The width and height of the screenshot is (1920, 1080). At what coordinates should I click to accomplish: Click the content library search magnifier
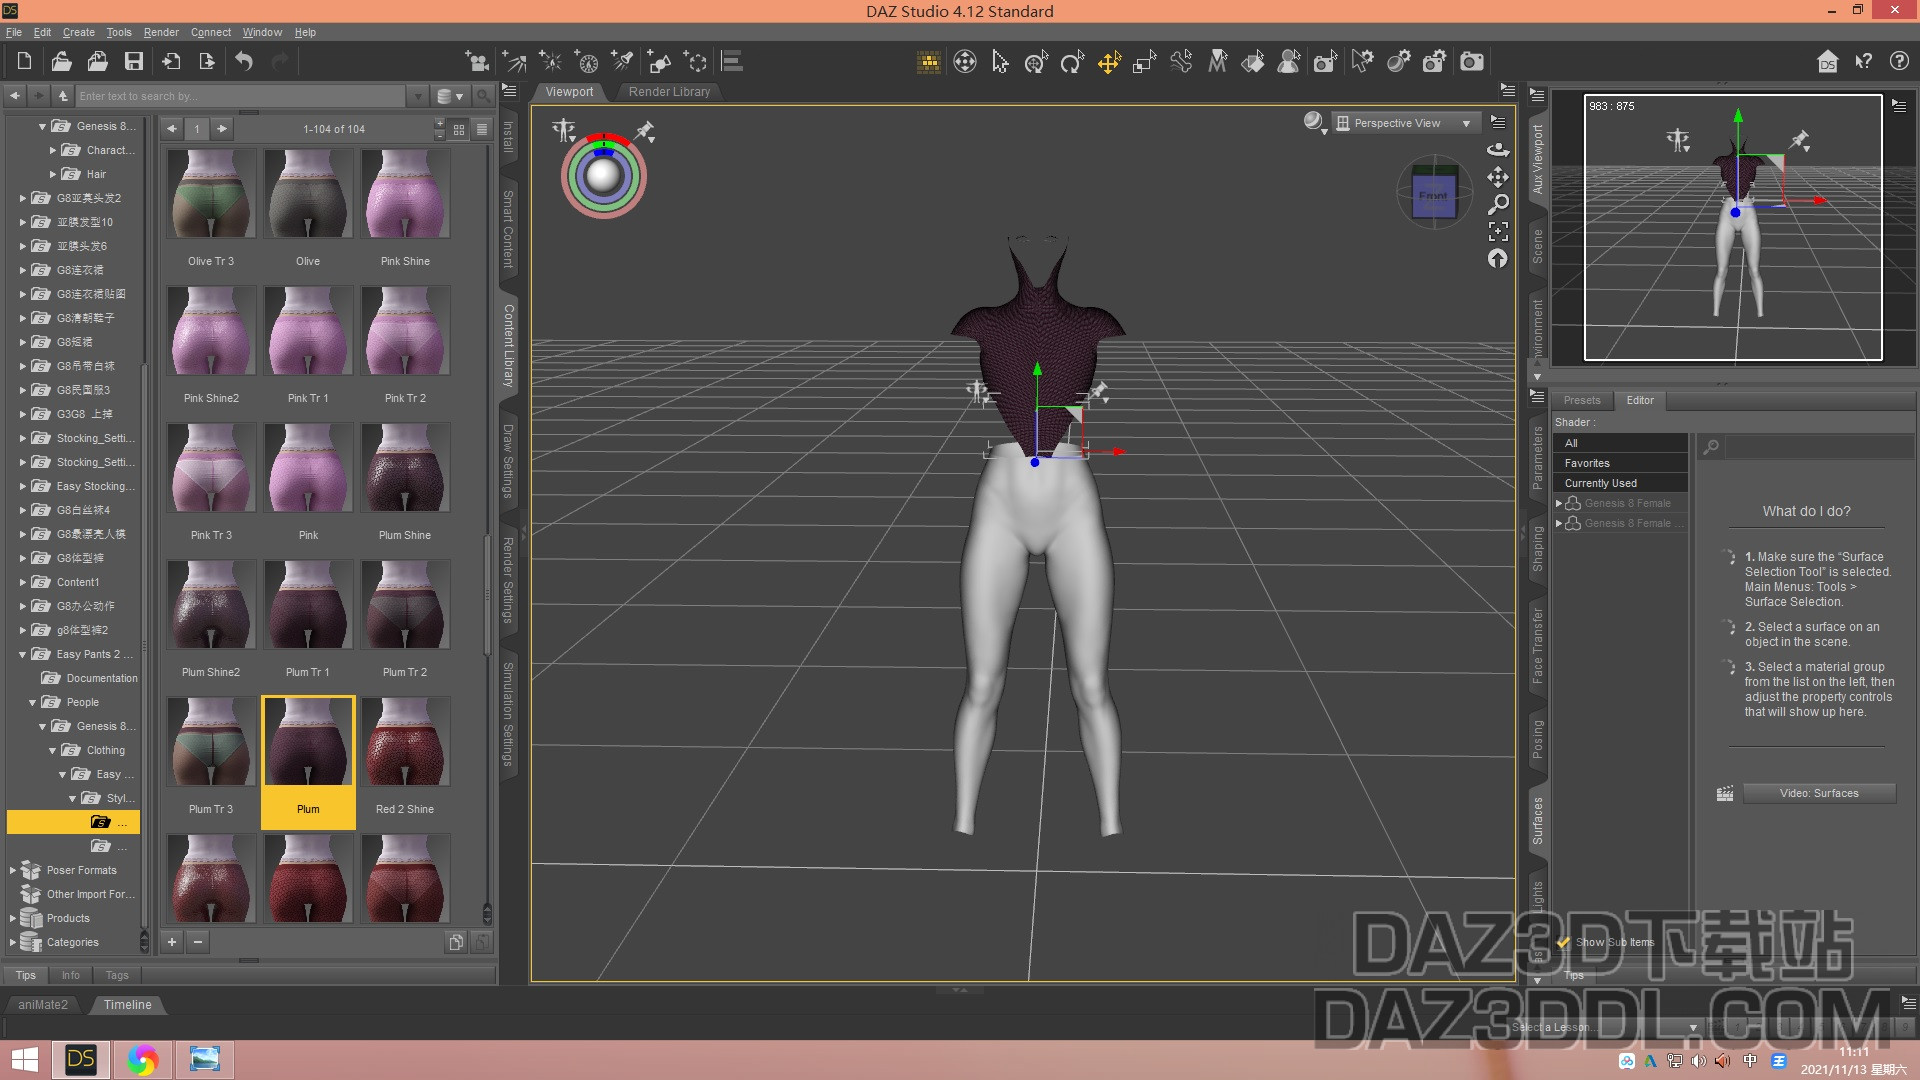(x=483, y=96)
